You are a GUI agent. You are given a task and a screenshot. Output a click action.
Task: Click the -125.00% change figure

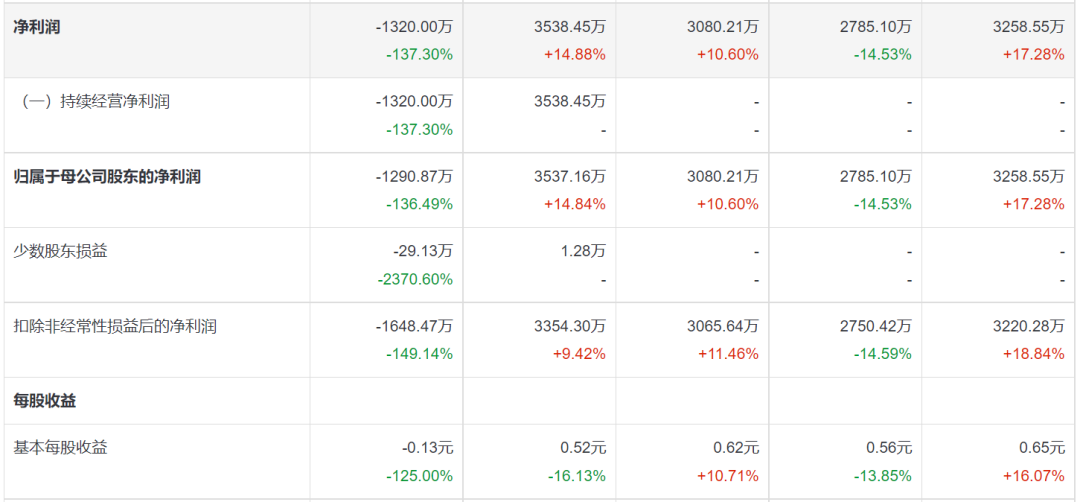[419, 476]
